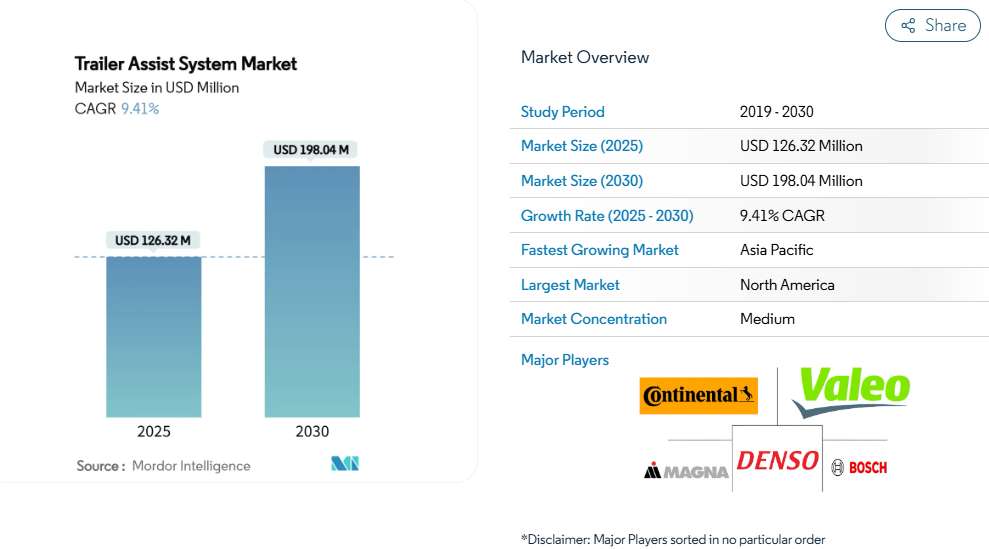
Task: Click the Share button
Action: [932, 26]
